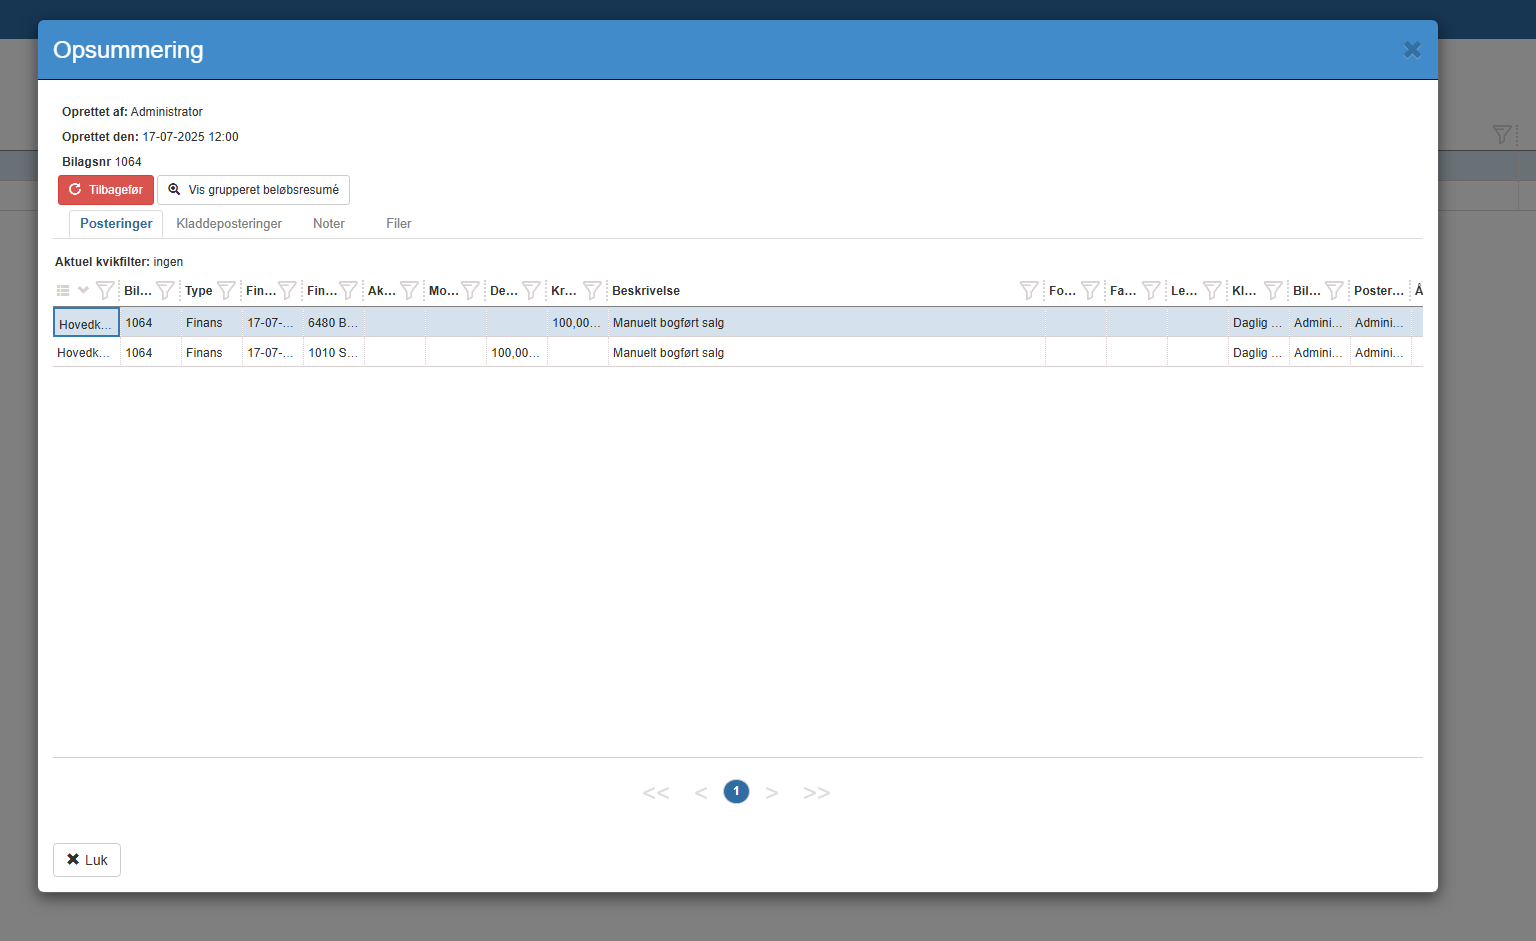The height and width of the screenshot is (941, 1536).
Task: Open filter on the Beskrivelse column
Action: (x=1030, y=291)
